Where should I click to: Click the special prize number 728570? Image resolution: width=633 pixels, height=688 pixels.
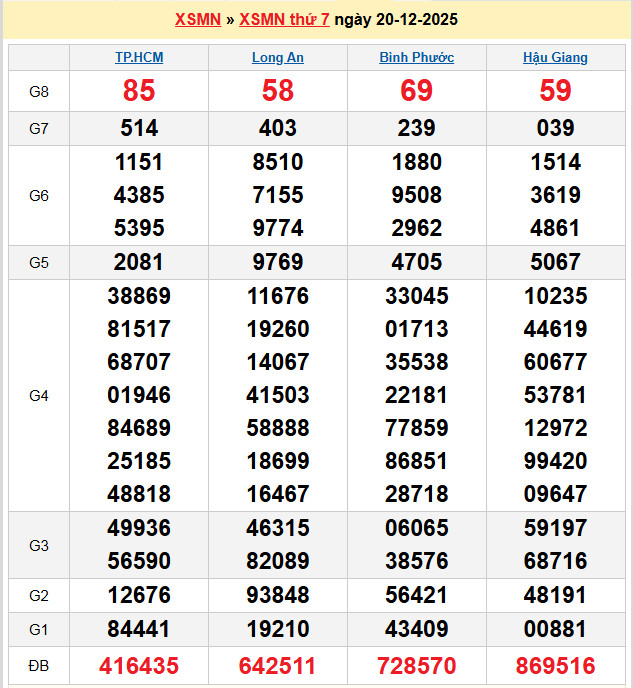(x=417, y=666)
